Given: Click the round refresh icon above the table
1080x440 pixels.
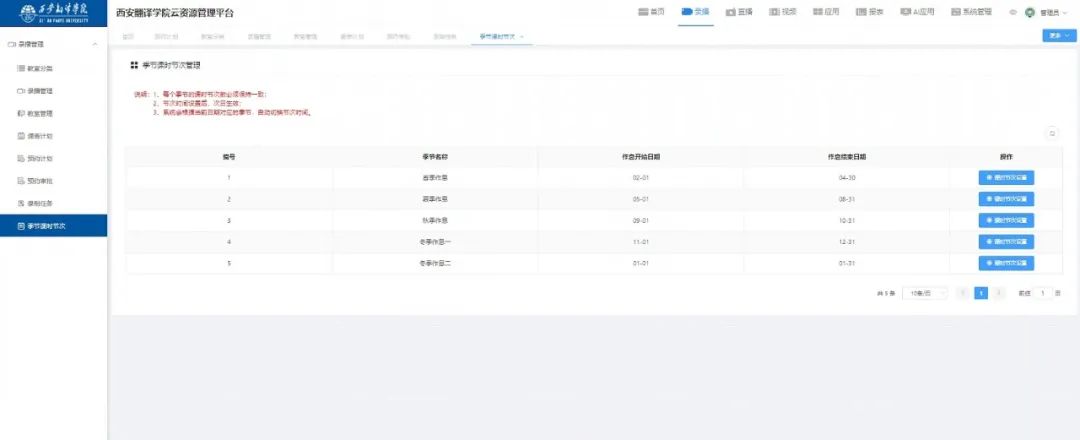Looking at the screenshot, I should pyautogui.click(x=1051, y=132).
